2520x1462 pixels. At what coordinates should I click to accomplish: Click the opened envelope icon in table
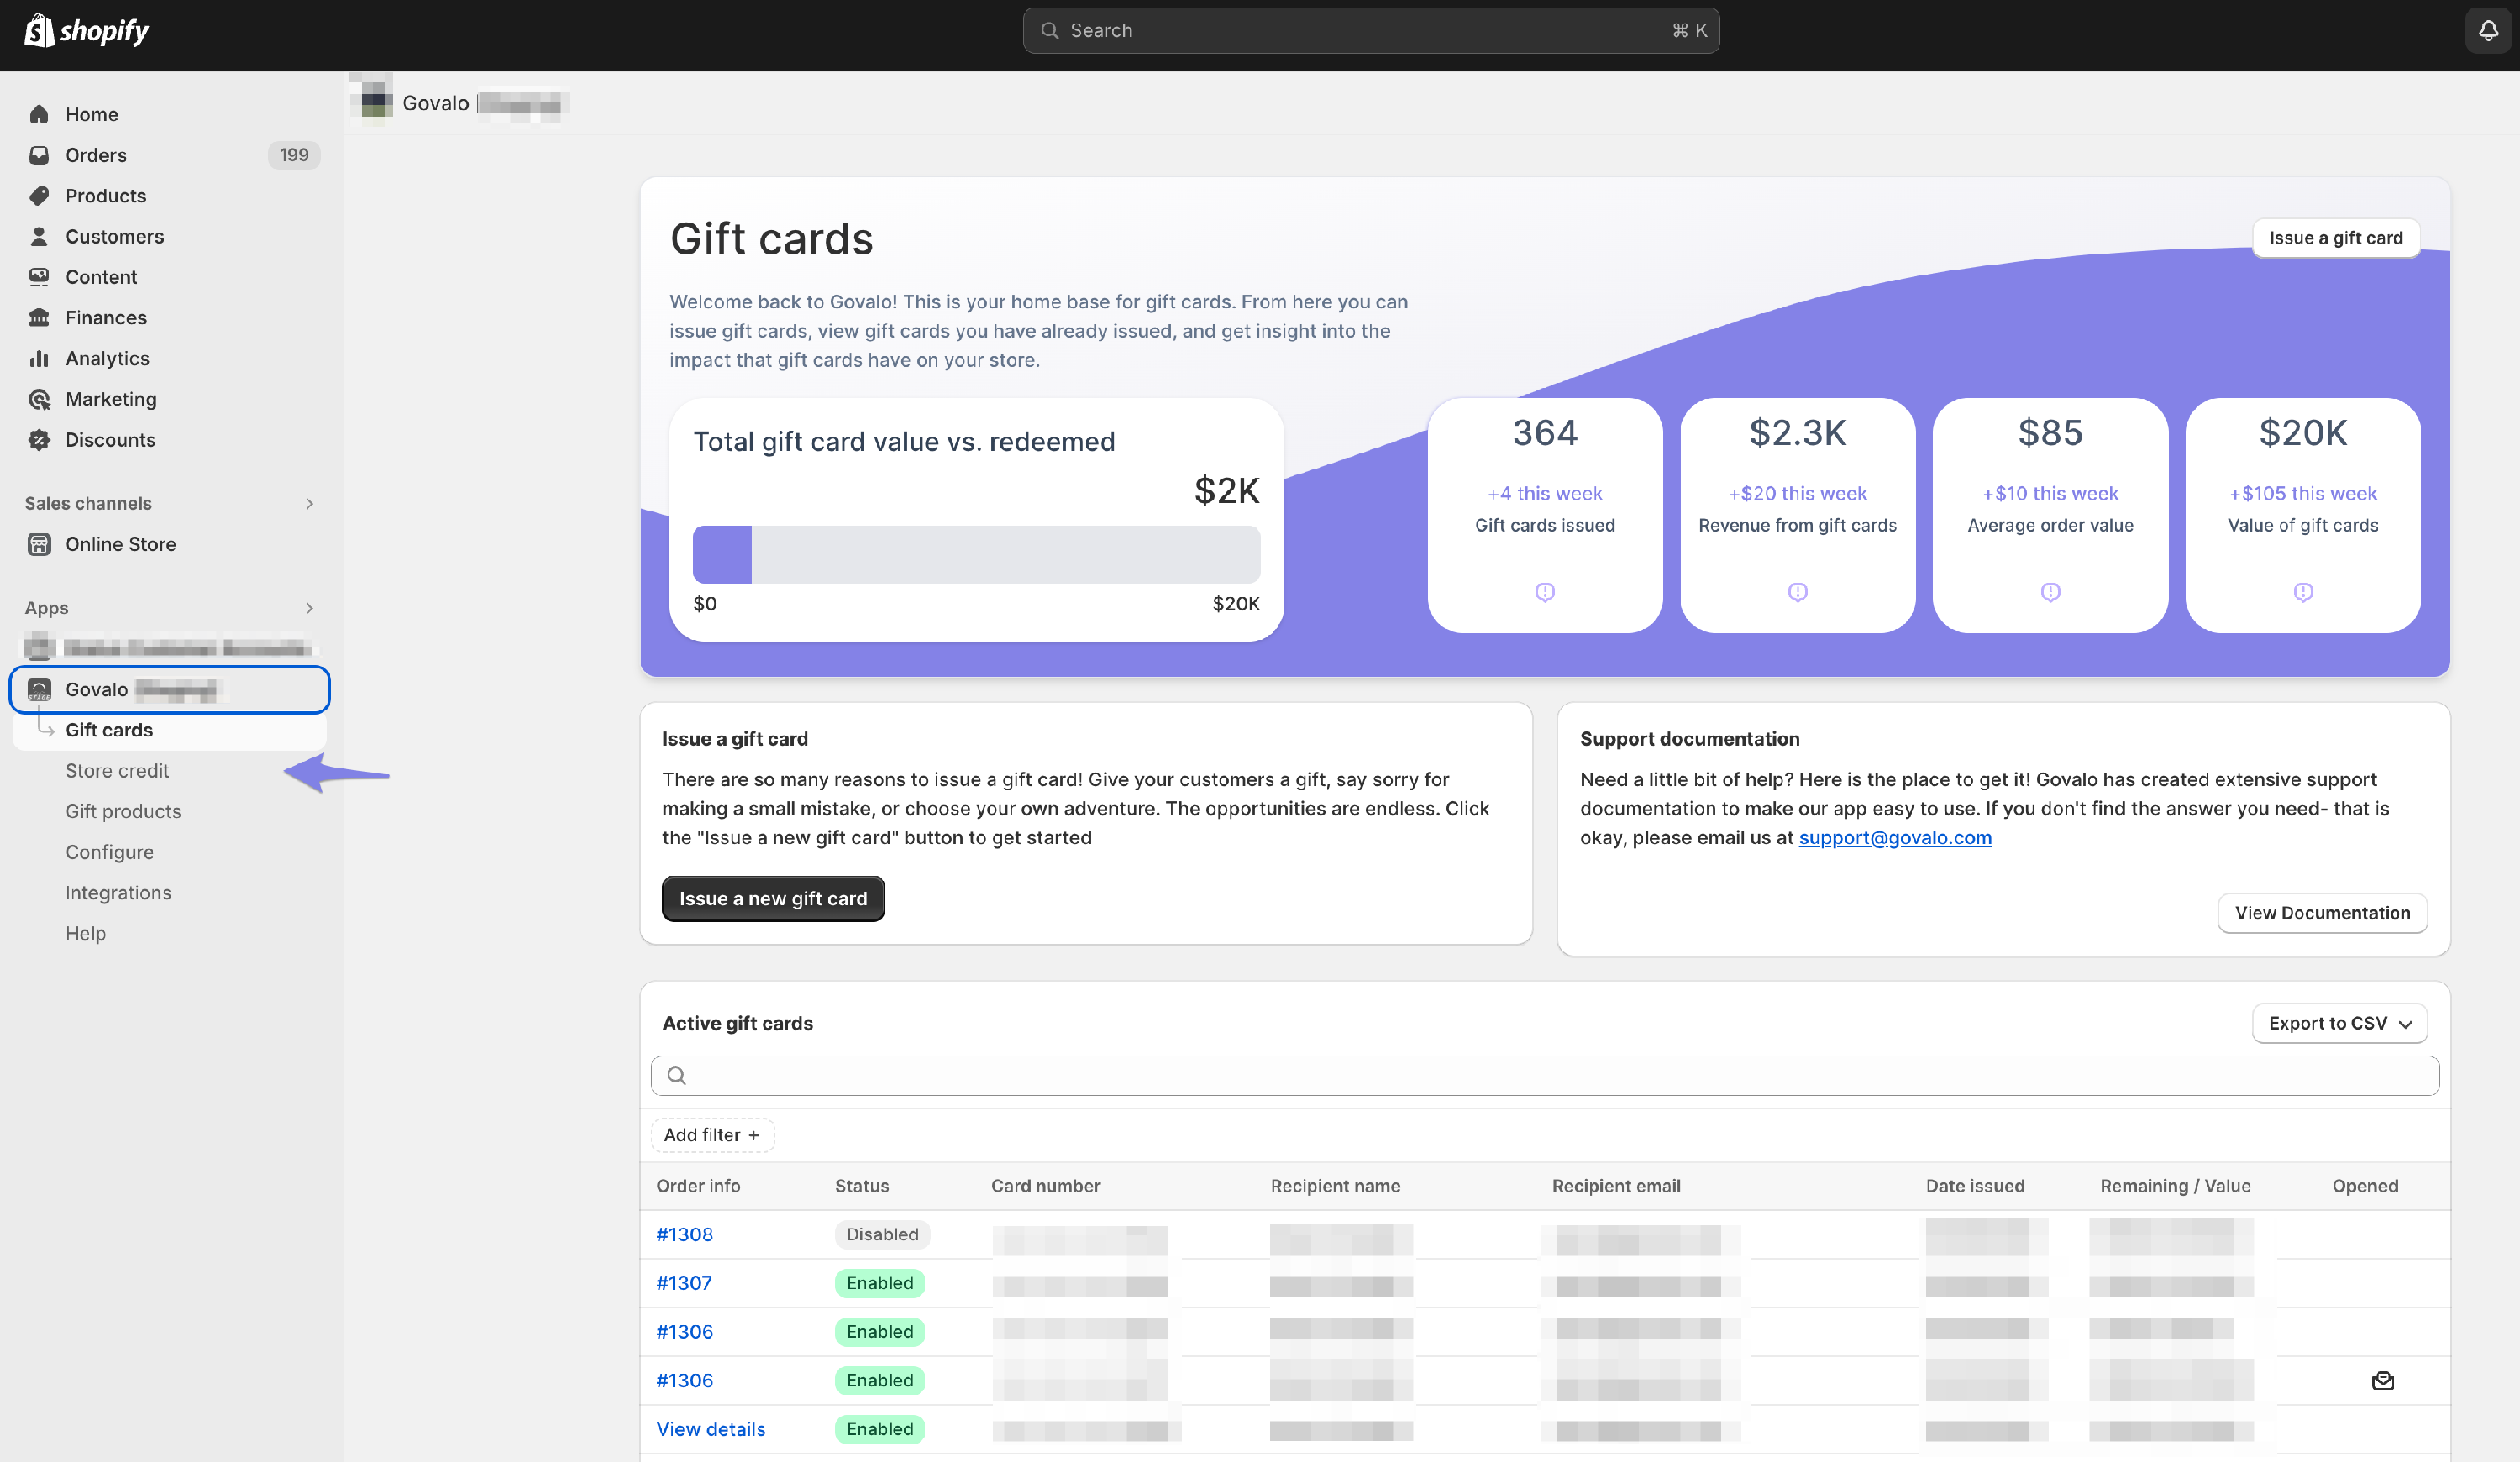point(2382,1380)
